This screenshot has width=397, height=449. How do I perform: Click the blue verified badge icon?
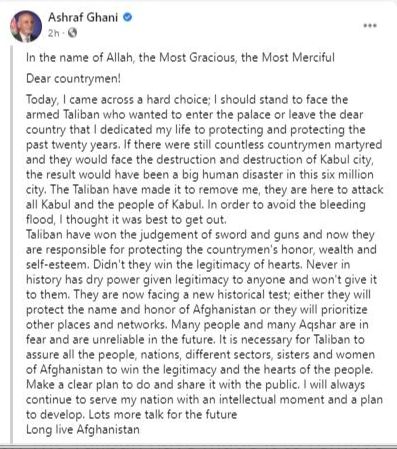(128, 17)
